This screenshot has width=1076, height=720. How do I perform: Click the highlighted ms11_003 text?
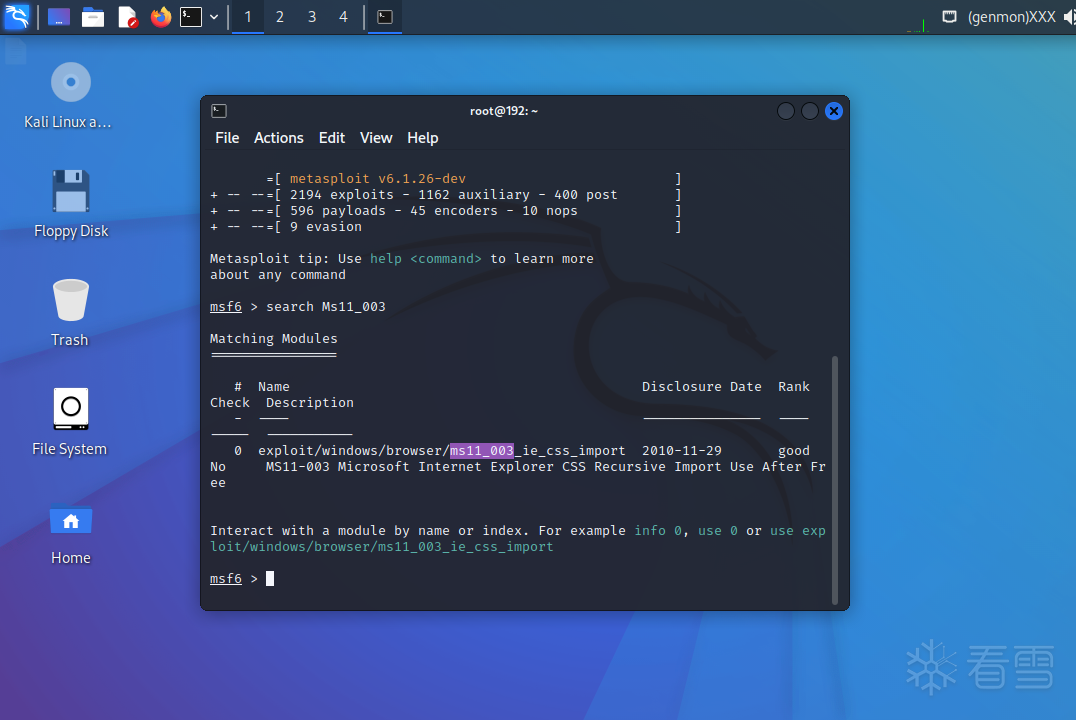point(482,450)
